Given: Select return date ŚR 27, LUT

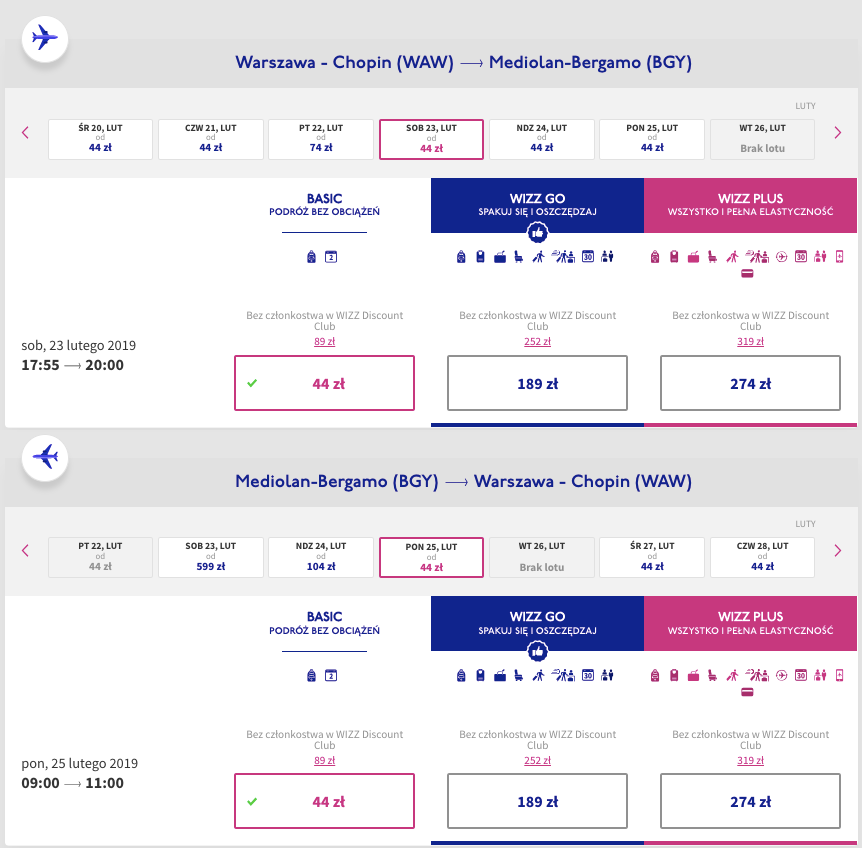Looking at the screenshot, I should (652, 557).
